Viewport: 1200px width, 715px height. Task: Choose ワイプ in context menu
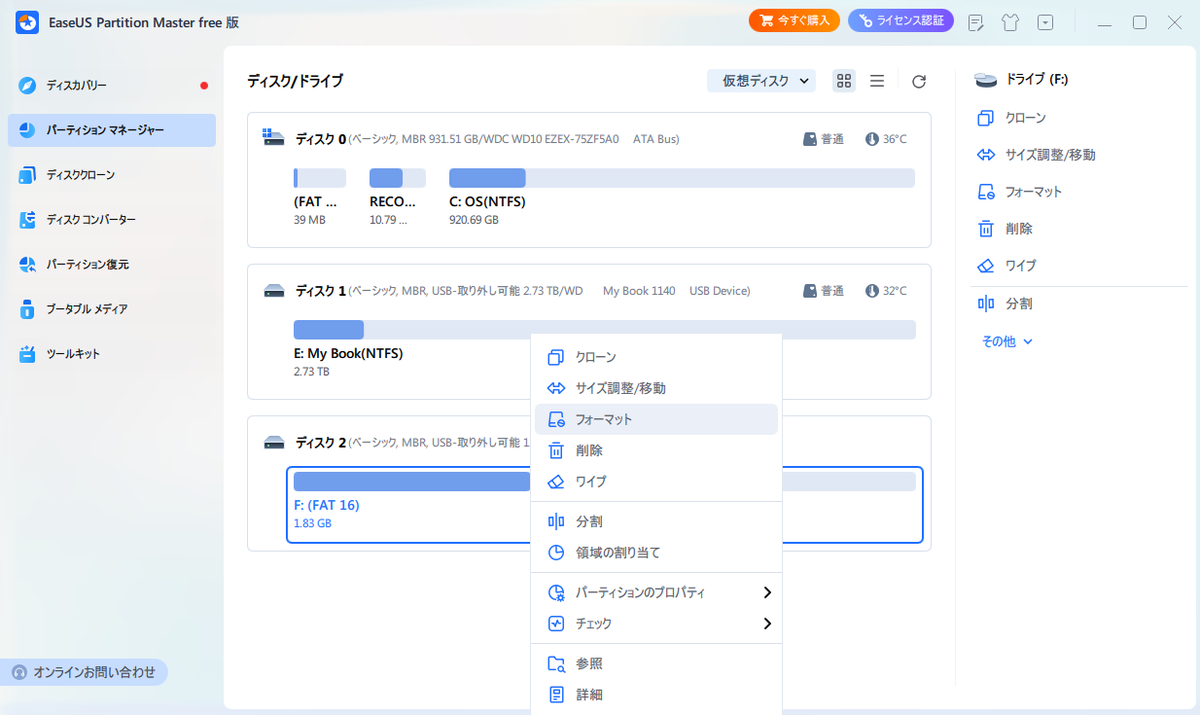(x=656, y=482)
